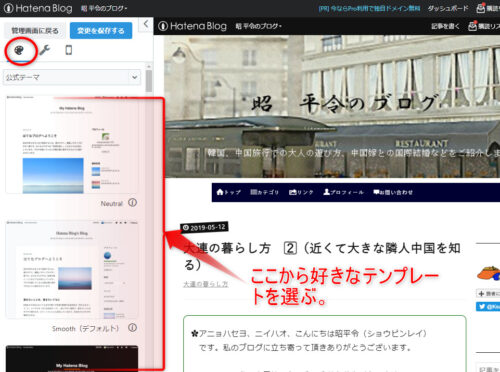Click the 変更を保存する save button
Image resolution: width=500 pixels, height=372 pixels.
click(101, 31)
